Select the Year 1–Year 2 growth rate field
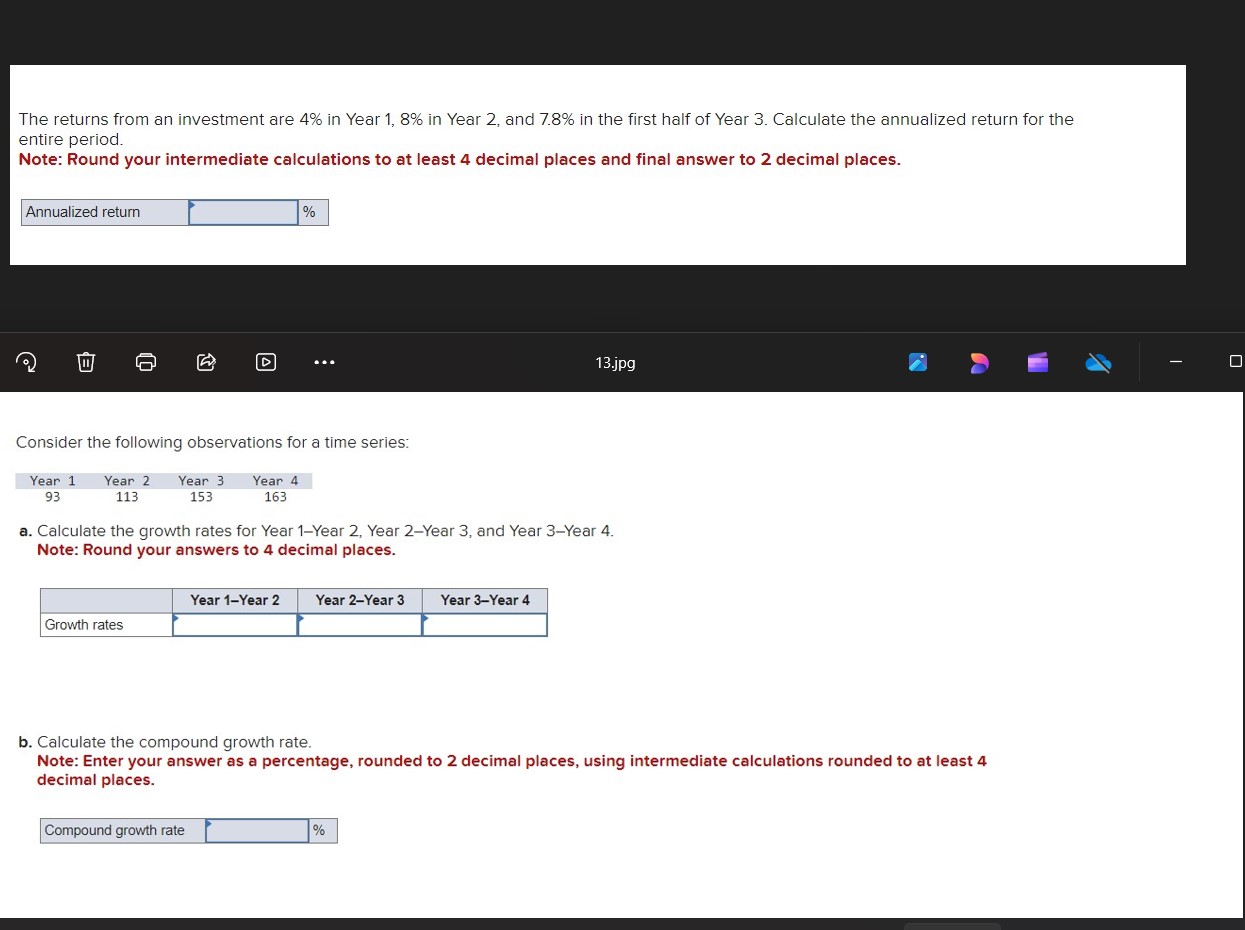The width and height of the screenshot is (1245, 930). pyautogui.click(x=235, y=625)
